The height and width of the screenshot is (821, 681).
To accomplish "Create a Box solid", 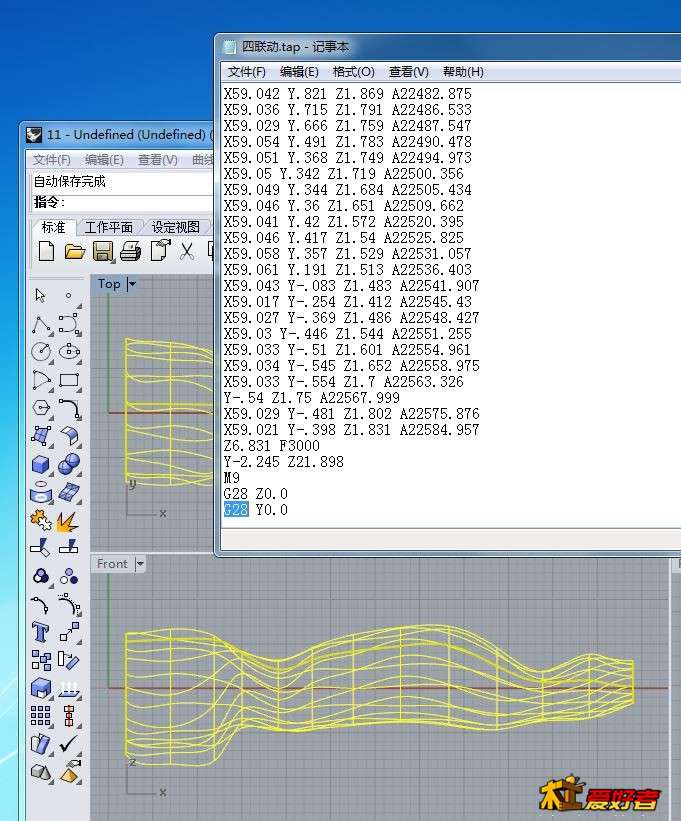I will click(x=41, y=464).
